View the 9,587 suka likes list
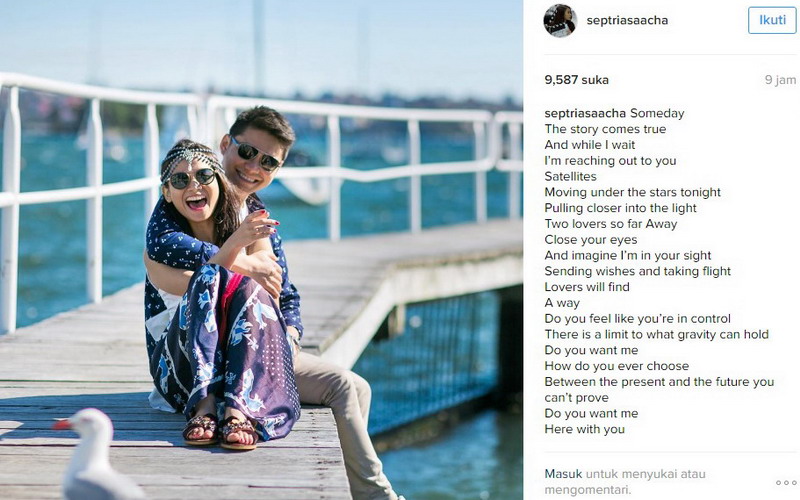 coord(576,80)
